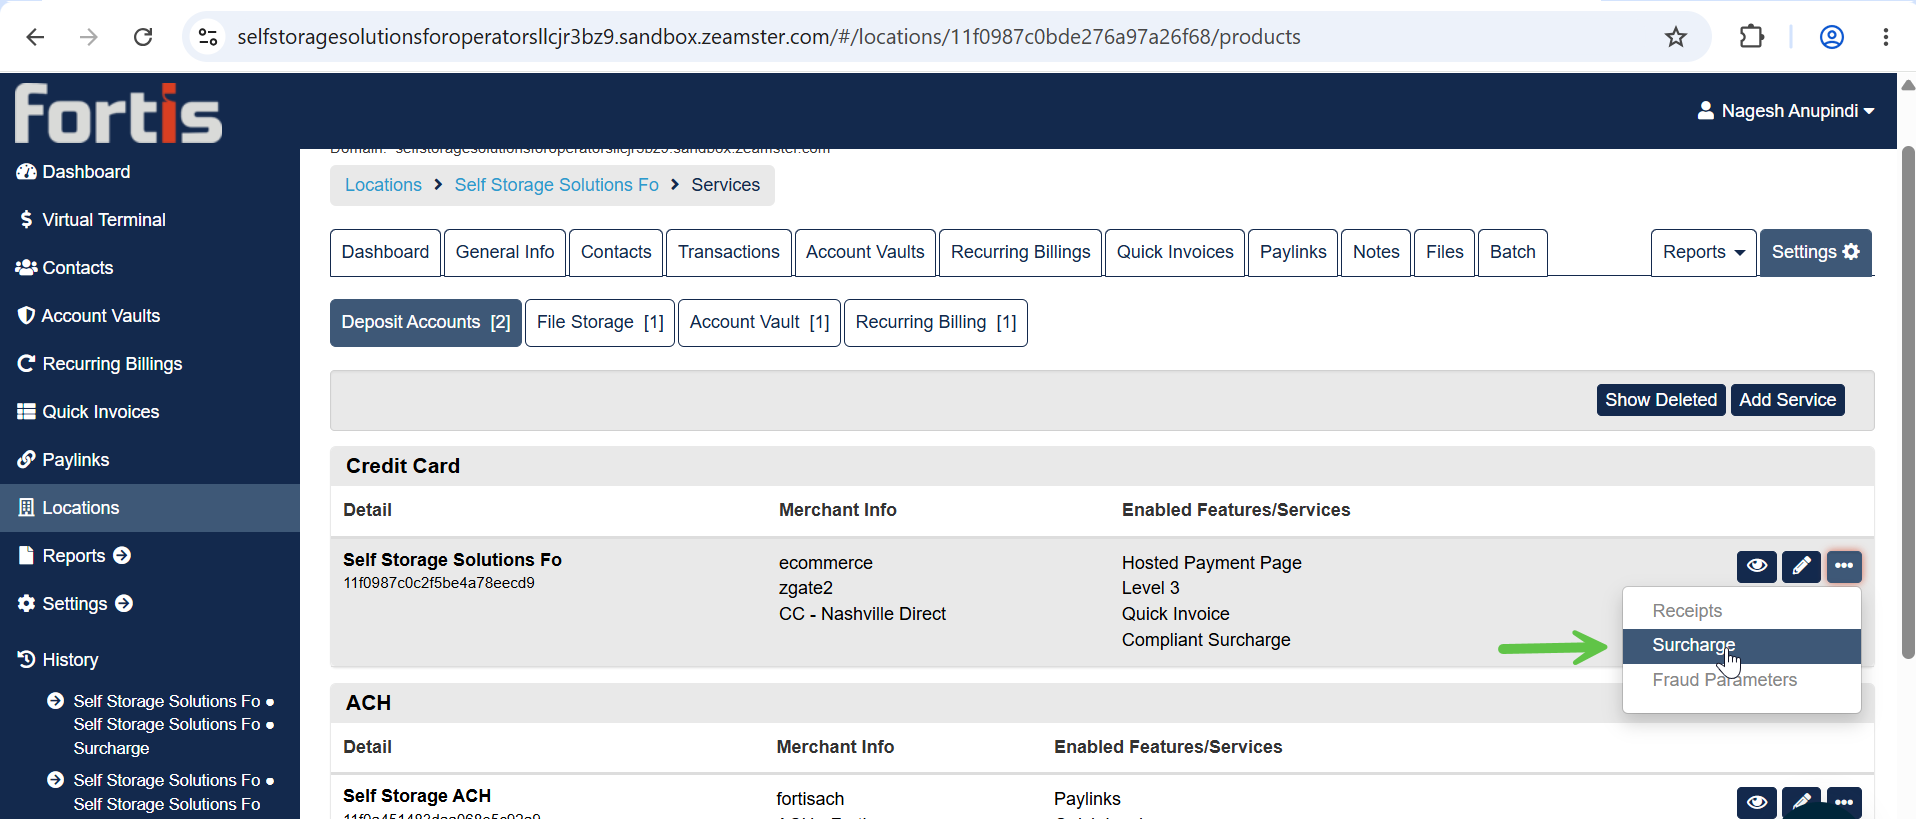Open the Notes tab

(1376, 252)
